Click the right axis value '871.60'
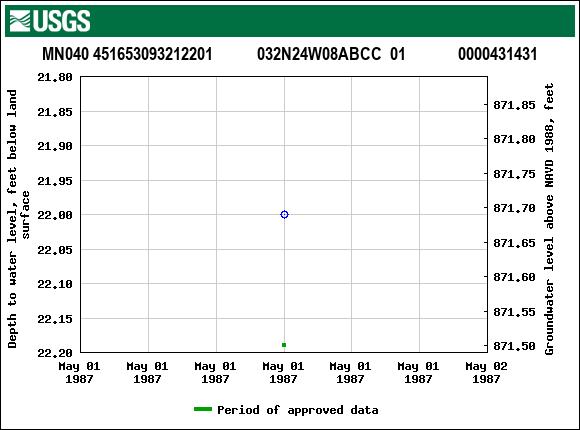This screenshot has height=430, width=580. (x=514, y=277)
